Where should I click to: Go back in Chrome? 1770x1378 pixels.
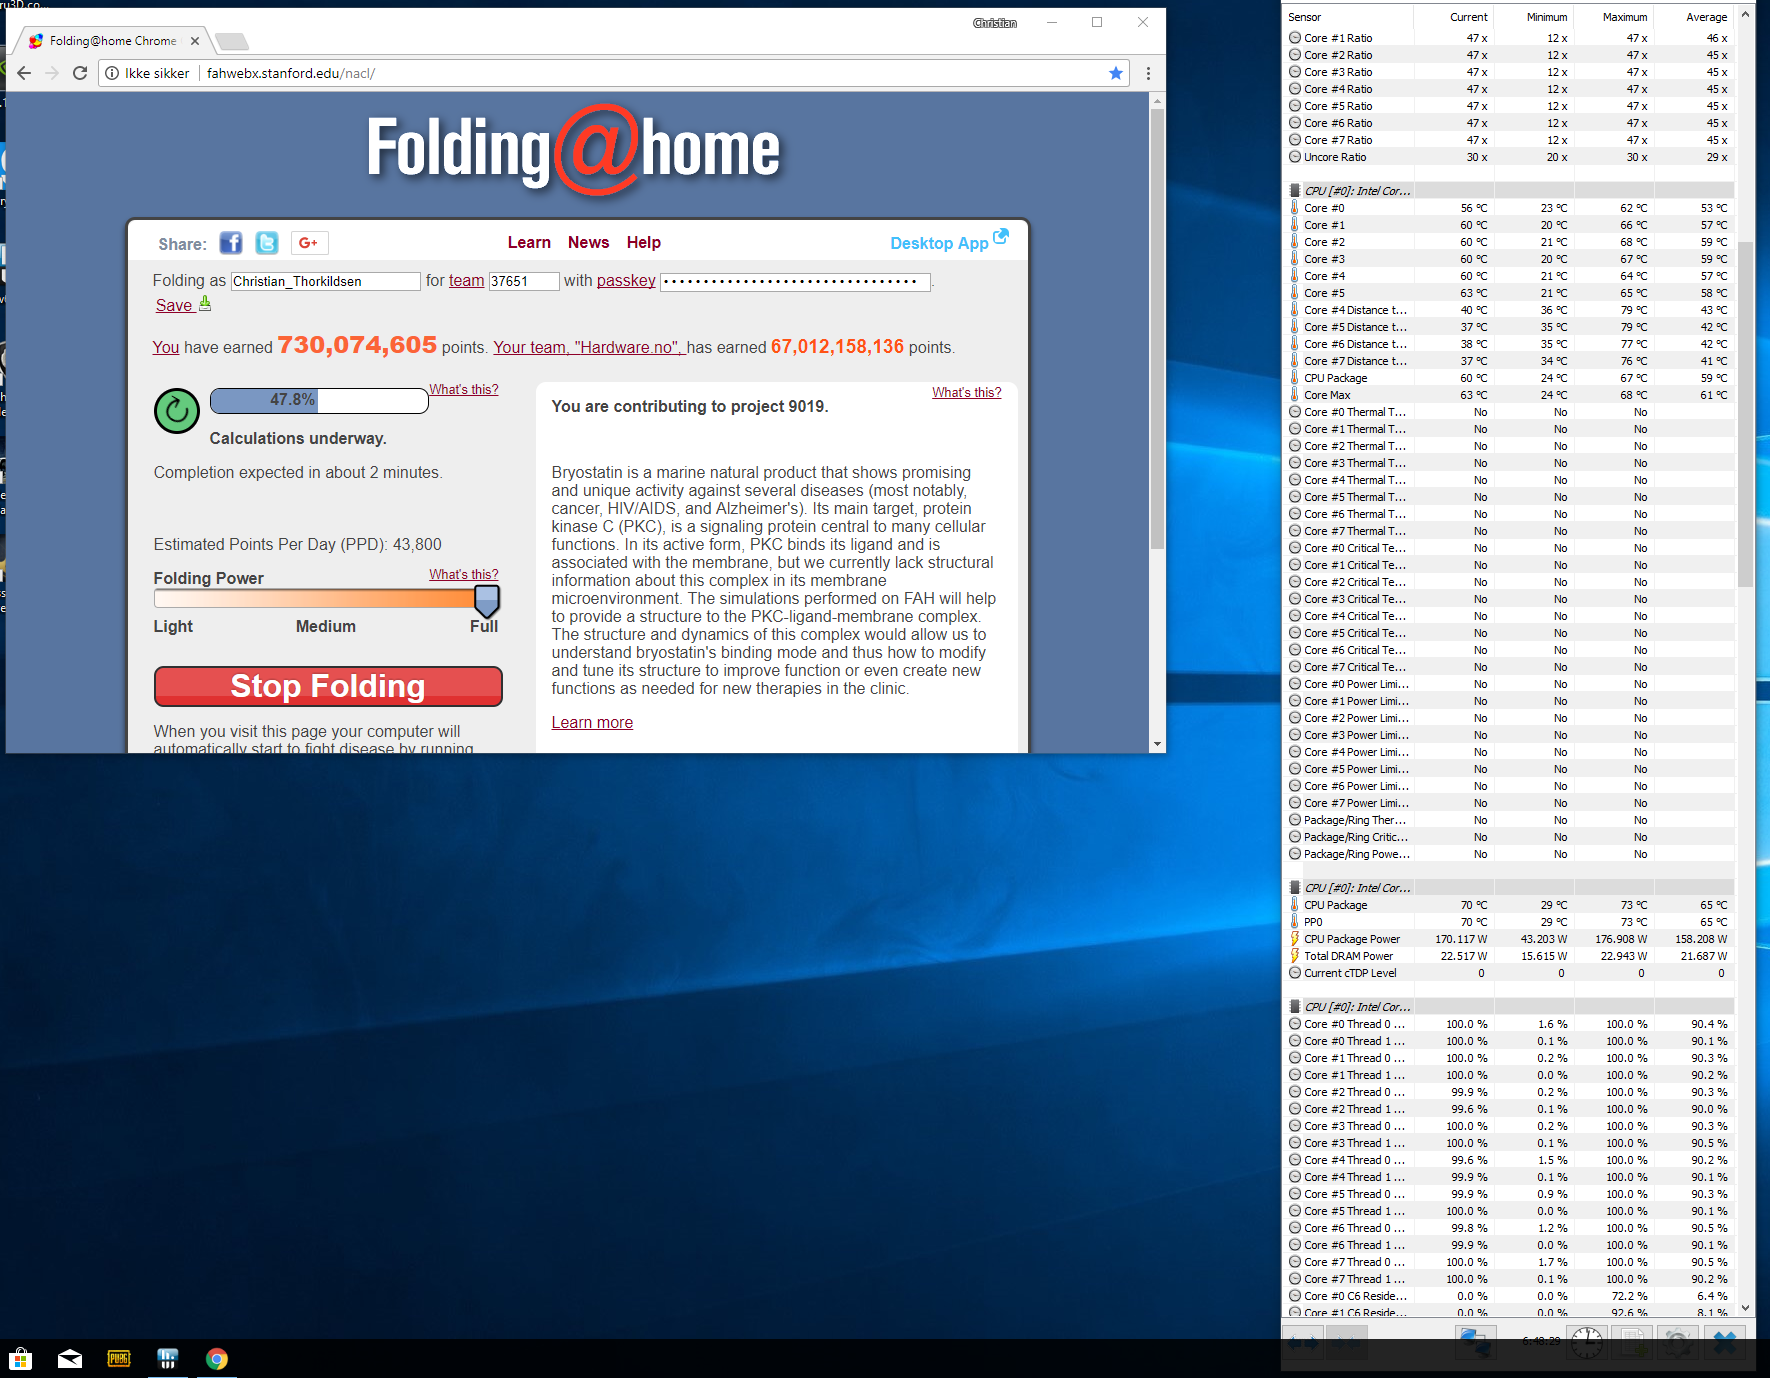click(x=24, y=73)
